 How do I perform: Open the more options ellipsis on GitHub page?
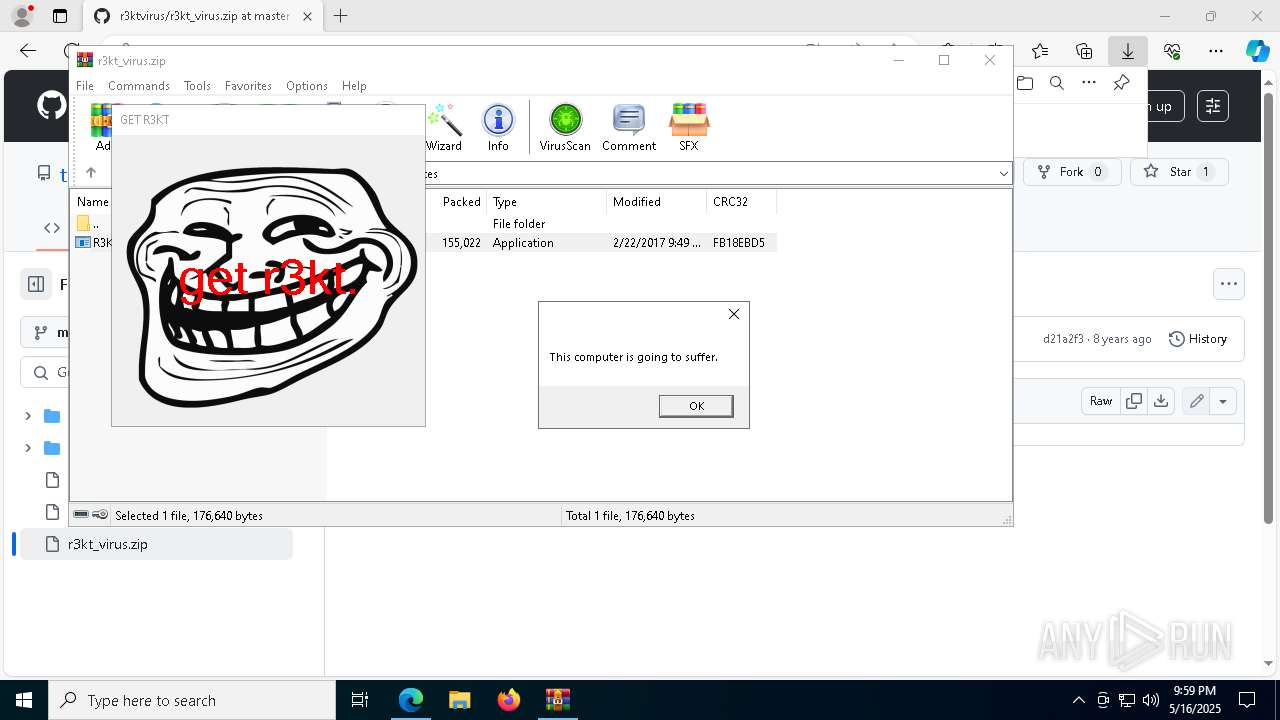pyautogui.click(x=1229, y=284)
